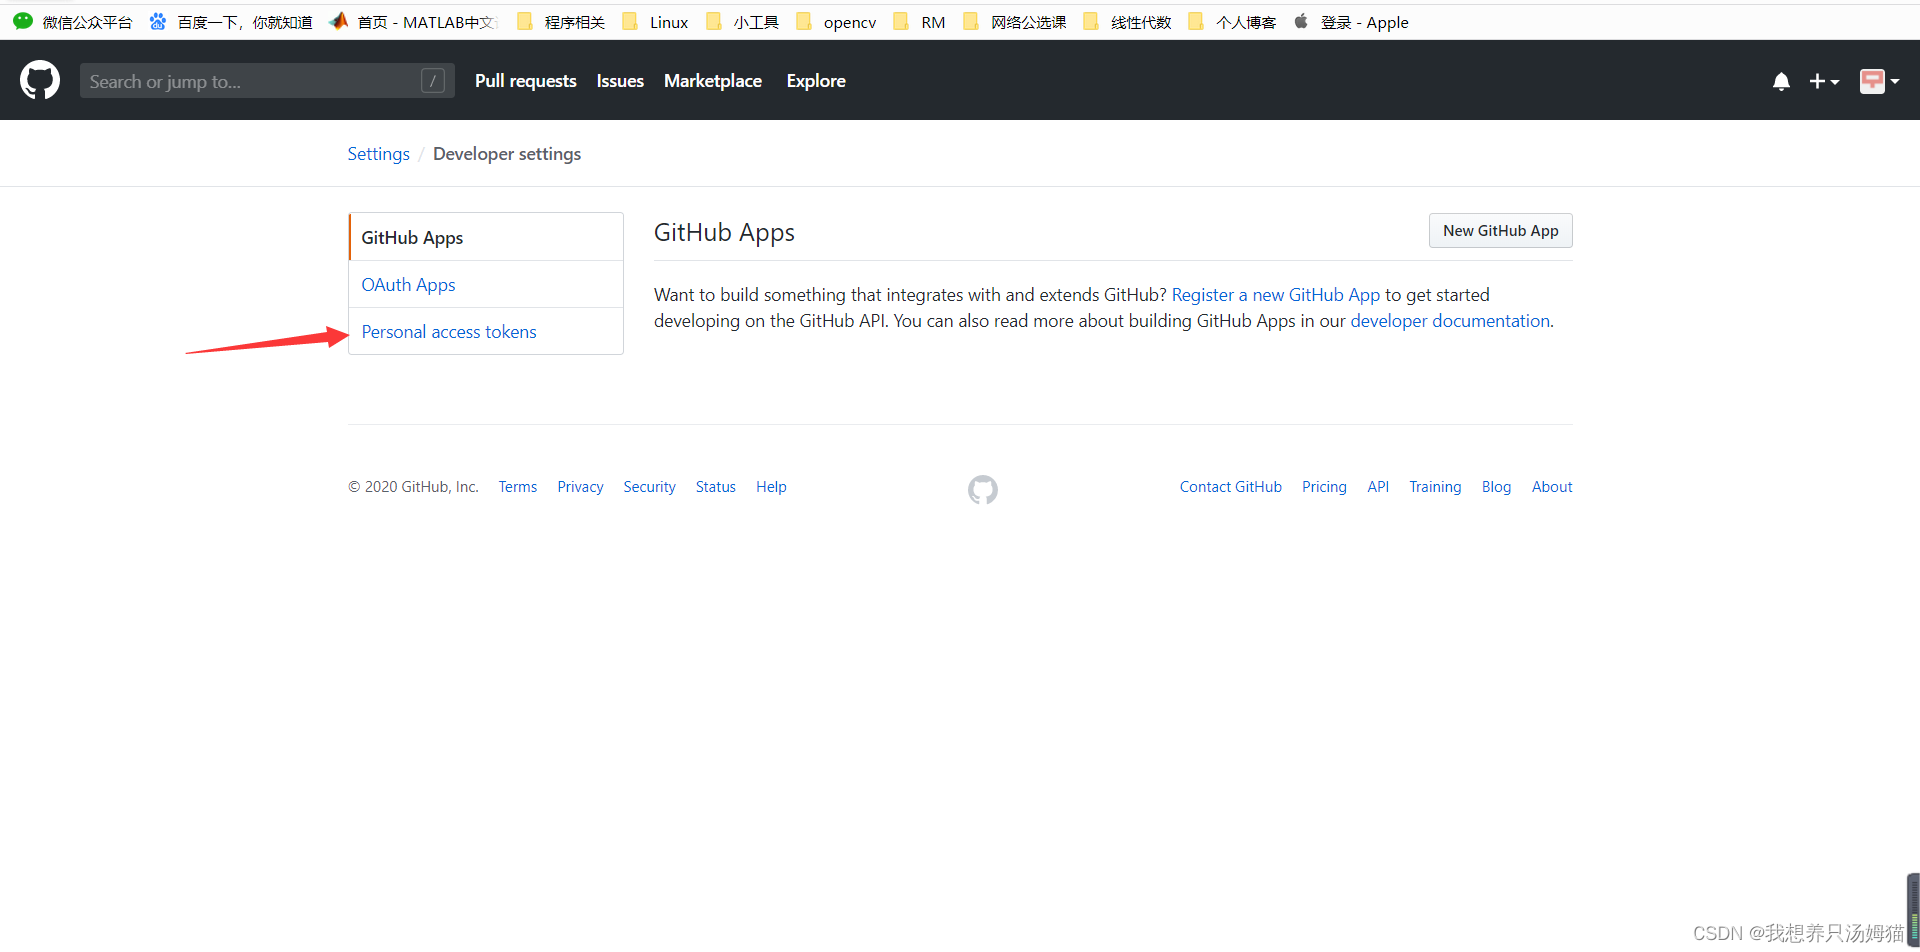Open Blog in the footer
This screenshot has width=1920, height=952.
click(x=1496, y=487)
